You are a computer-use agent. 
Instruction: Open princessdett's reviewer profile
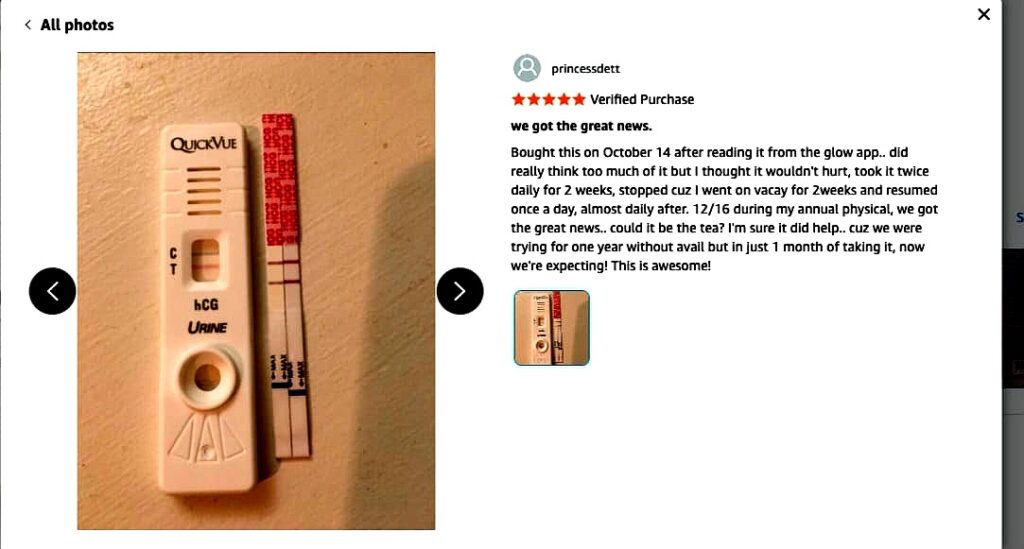point(585,69)
